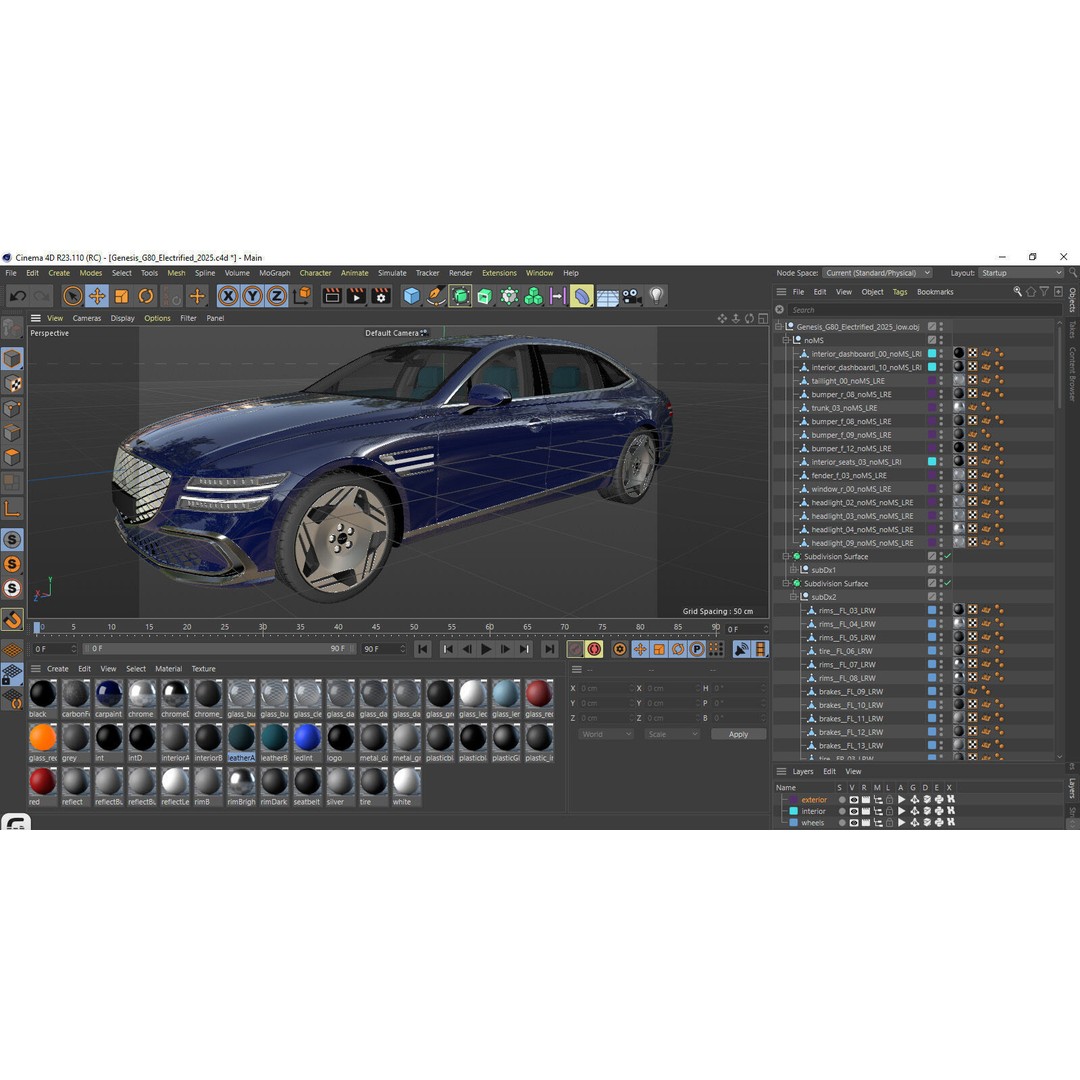Open viewport Cameras menu
This screenshot has width=1080, height=1080.
tap(87, 318)
